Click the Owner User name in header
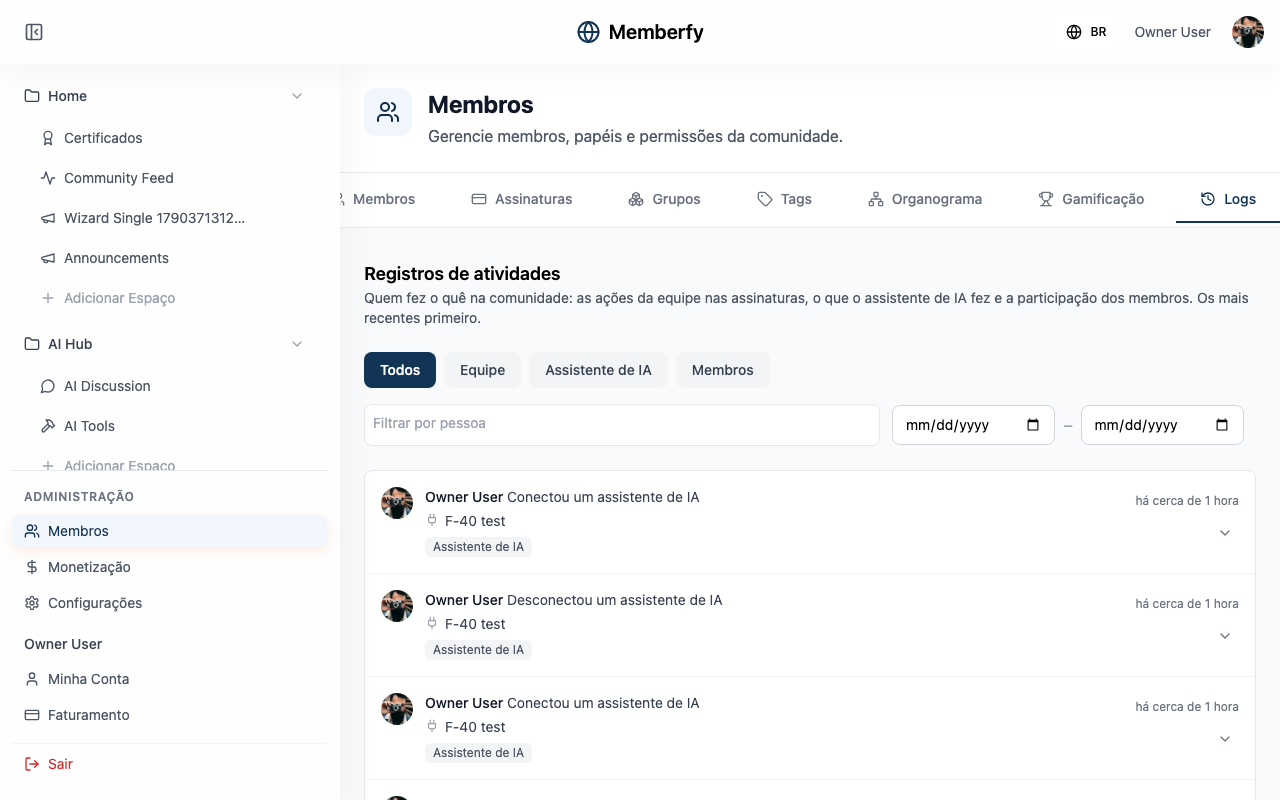This screenshot has width=1280, height=800. click(x=1172, y=32)
